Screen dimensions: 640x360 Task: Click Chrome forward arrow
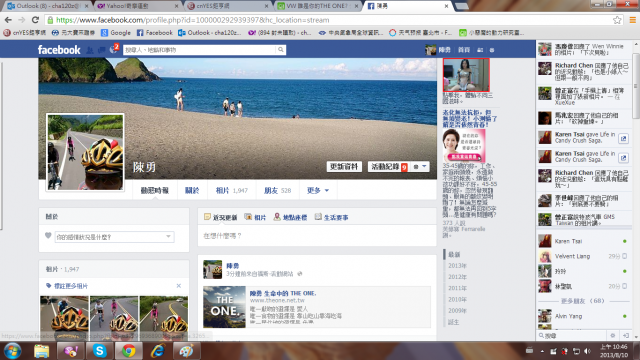(22, 20)
